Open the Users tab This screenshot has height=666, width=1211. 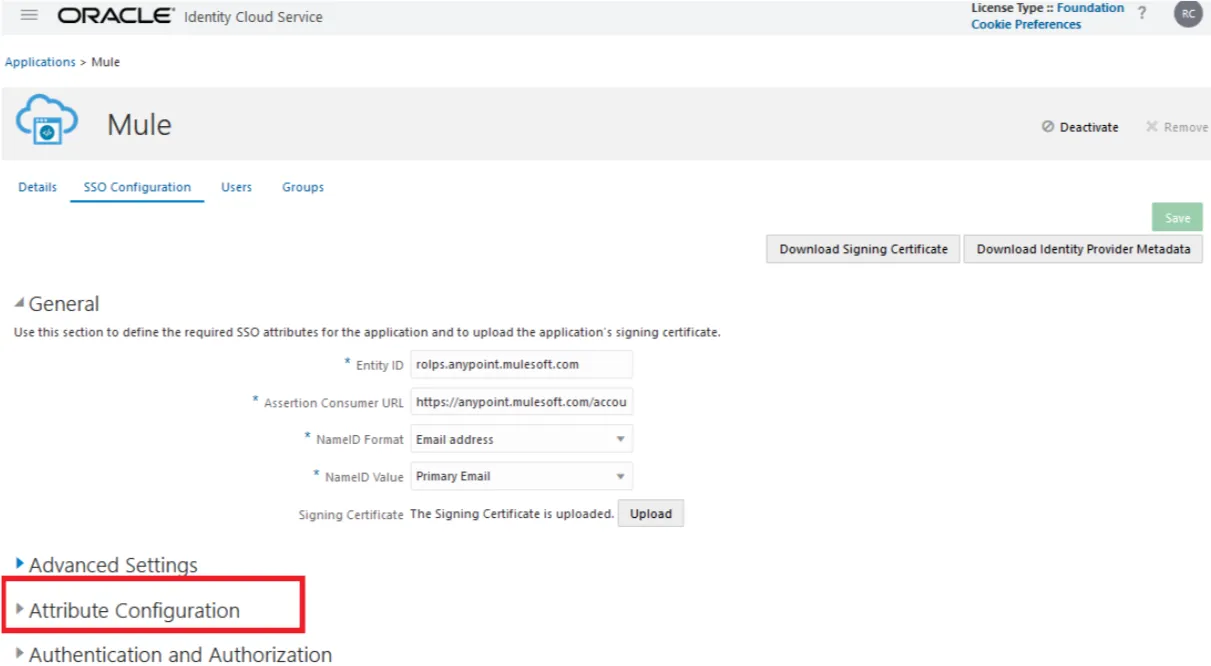pos(236,187)
